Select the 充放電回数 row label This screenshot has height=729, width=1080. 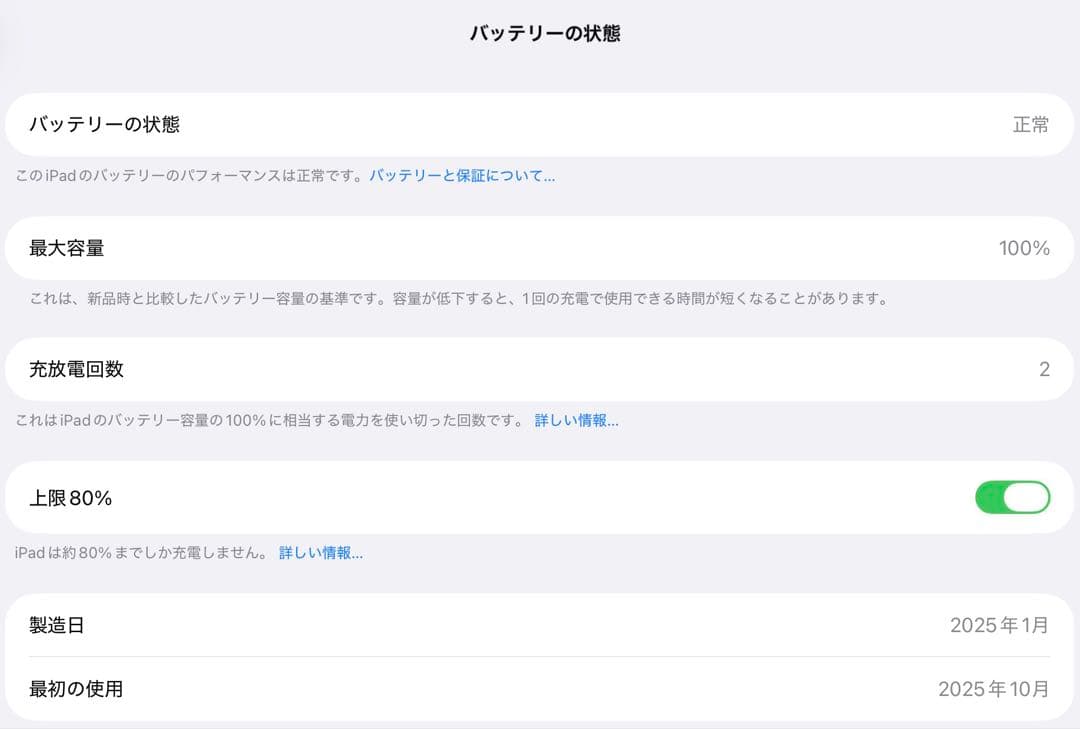pos(77,369)
